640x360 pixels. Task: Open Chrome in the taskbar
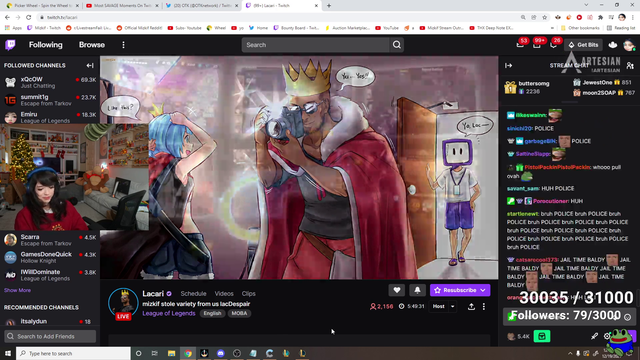pos(188,353)
